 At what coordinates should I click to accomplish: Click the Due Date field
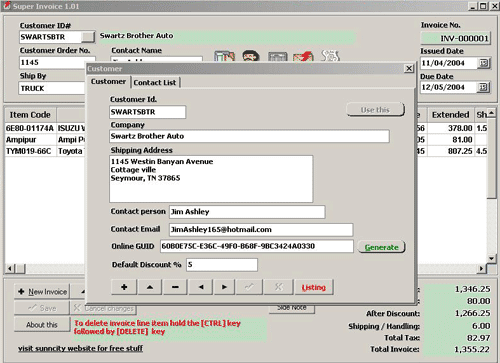(x=449, y=87)
